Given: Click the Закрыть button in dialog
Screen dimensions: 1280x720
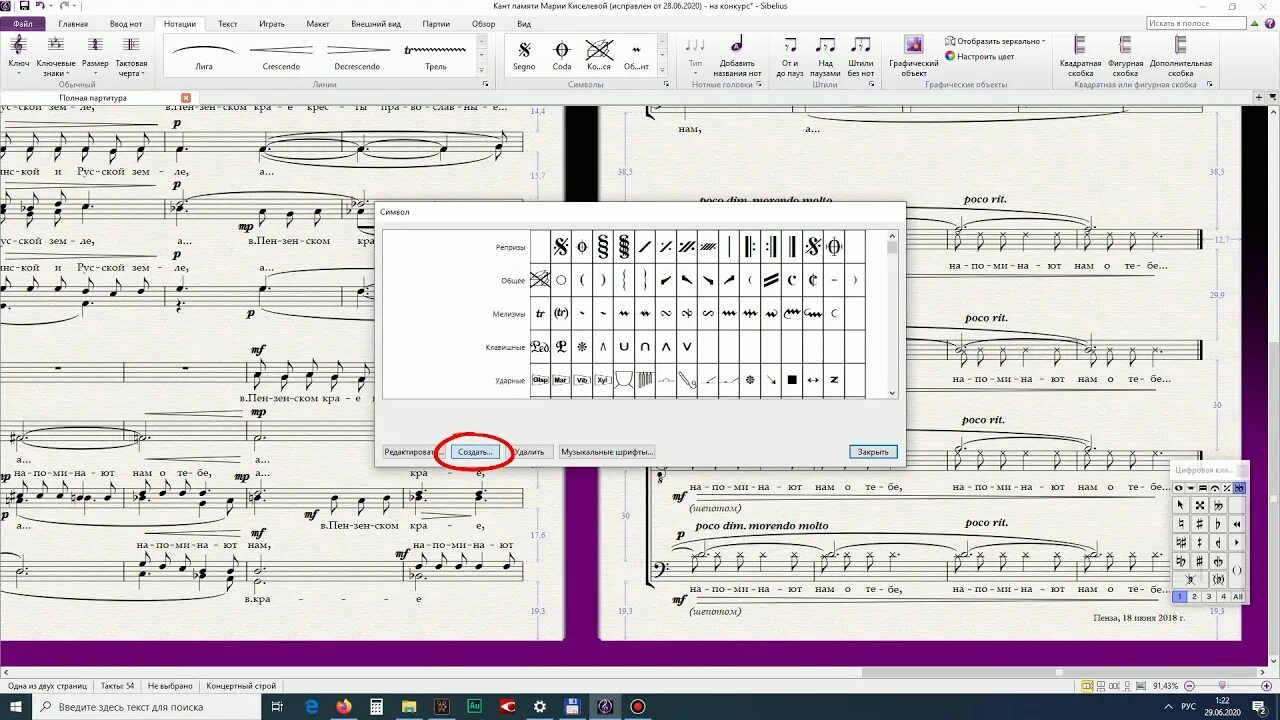Looking at the screenshot, I should [x=873, y=452].
